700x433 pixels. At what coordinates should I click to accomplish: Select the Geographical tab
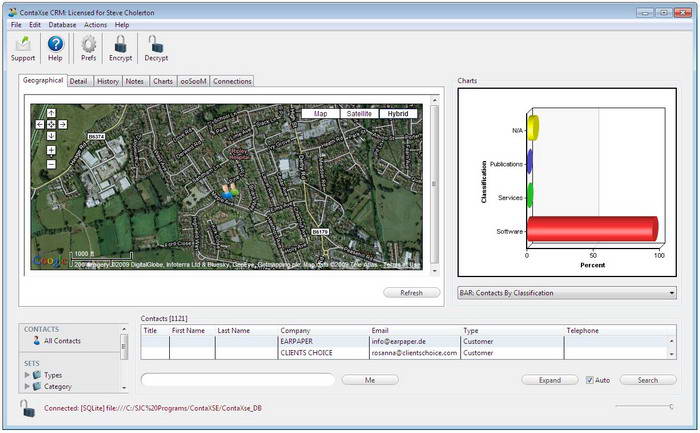(x=43, y=80)
